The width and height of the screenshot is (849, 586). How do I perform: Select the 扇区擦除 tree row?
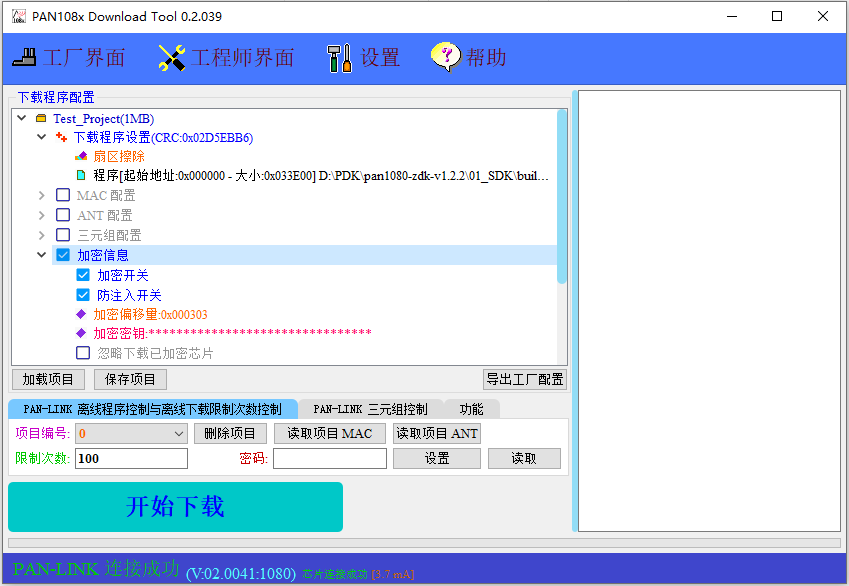(x=119, y=157)
